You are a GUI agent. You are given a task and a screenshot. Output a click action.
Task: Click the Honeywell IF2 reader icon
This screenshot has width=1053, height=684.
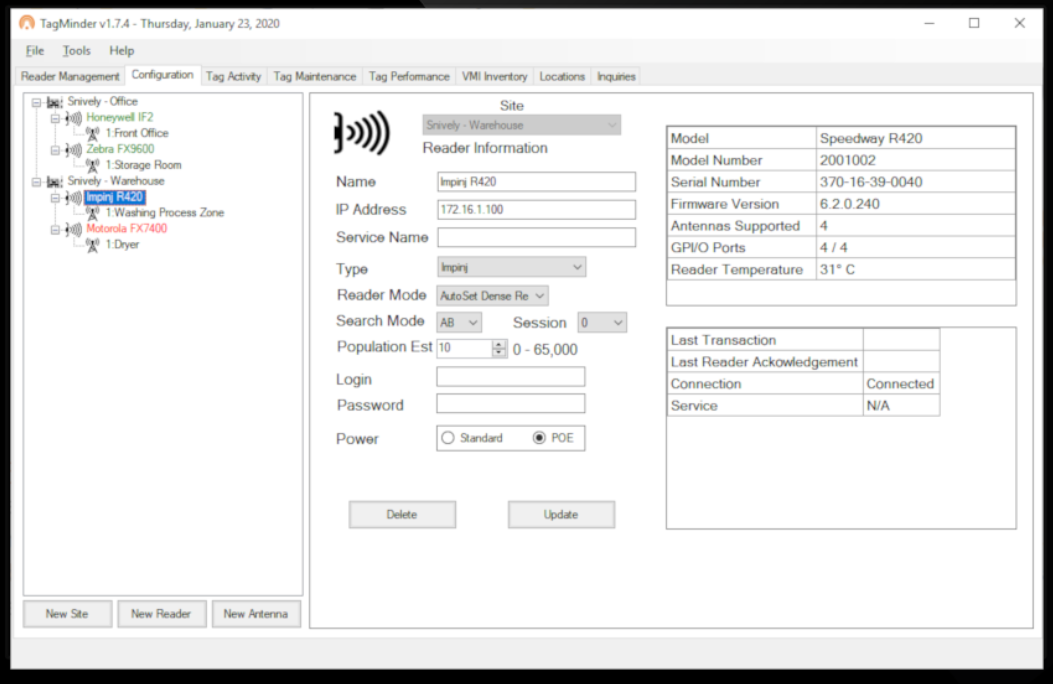coord(73,118)
